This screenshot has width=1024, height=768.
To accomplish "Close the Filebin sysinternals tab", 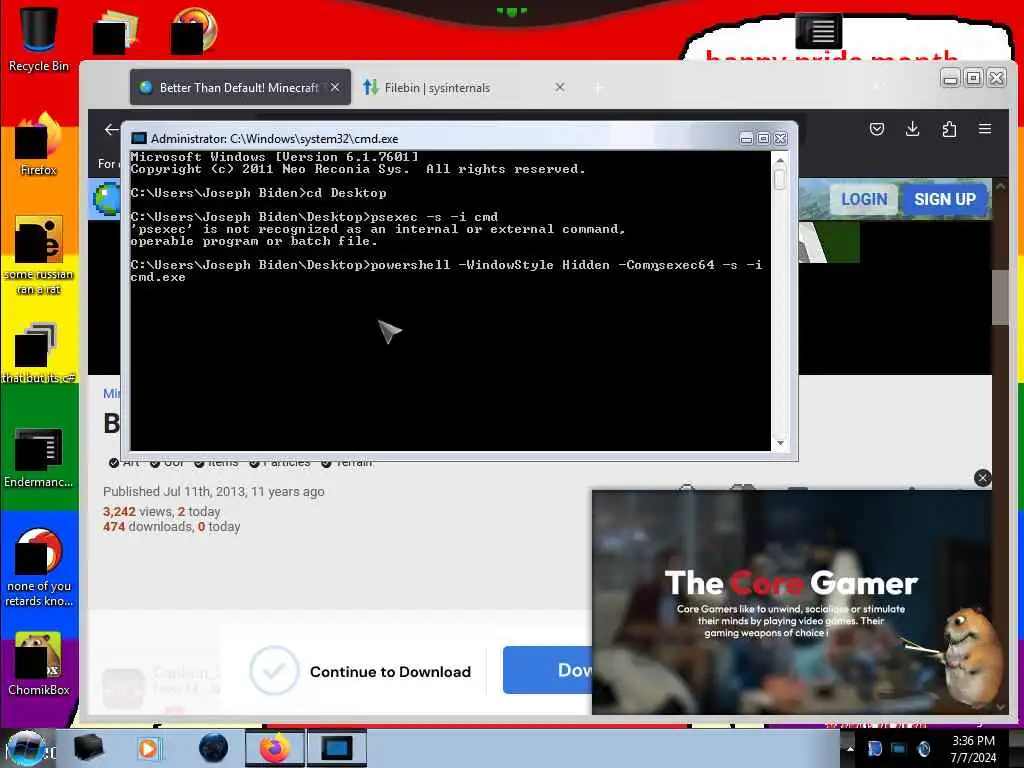I will point(560,87).
